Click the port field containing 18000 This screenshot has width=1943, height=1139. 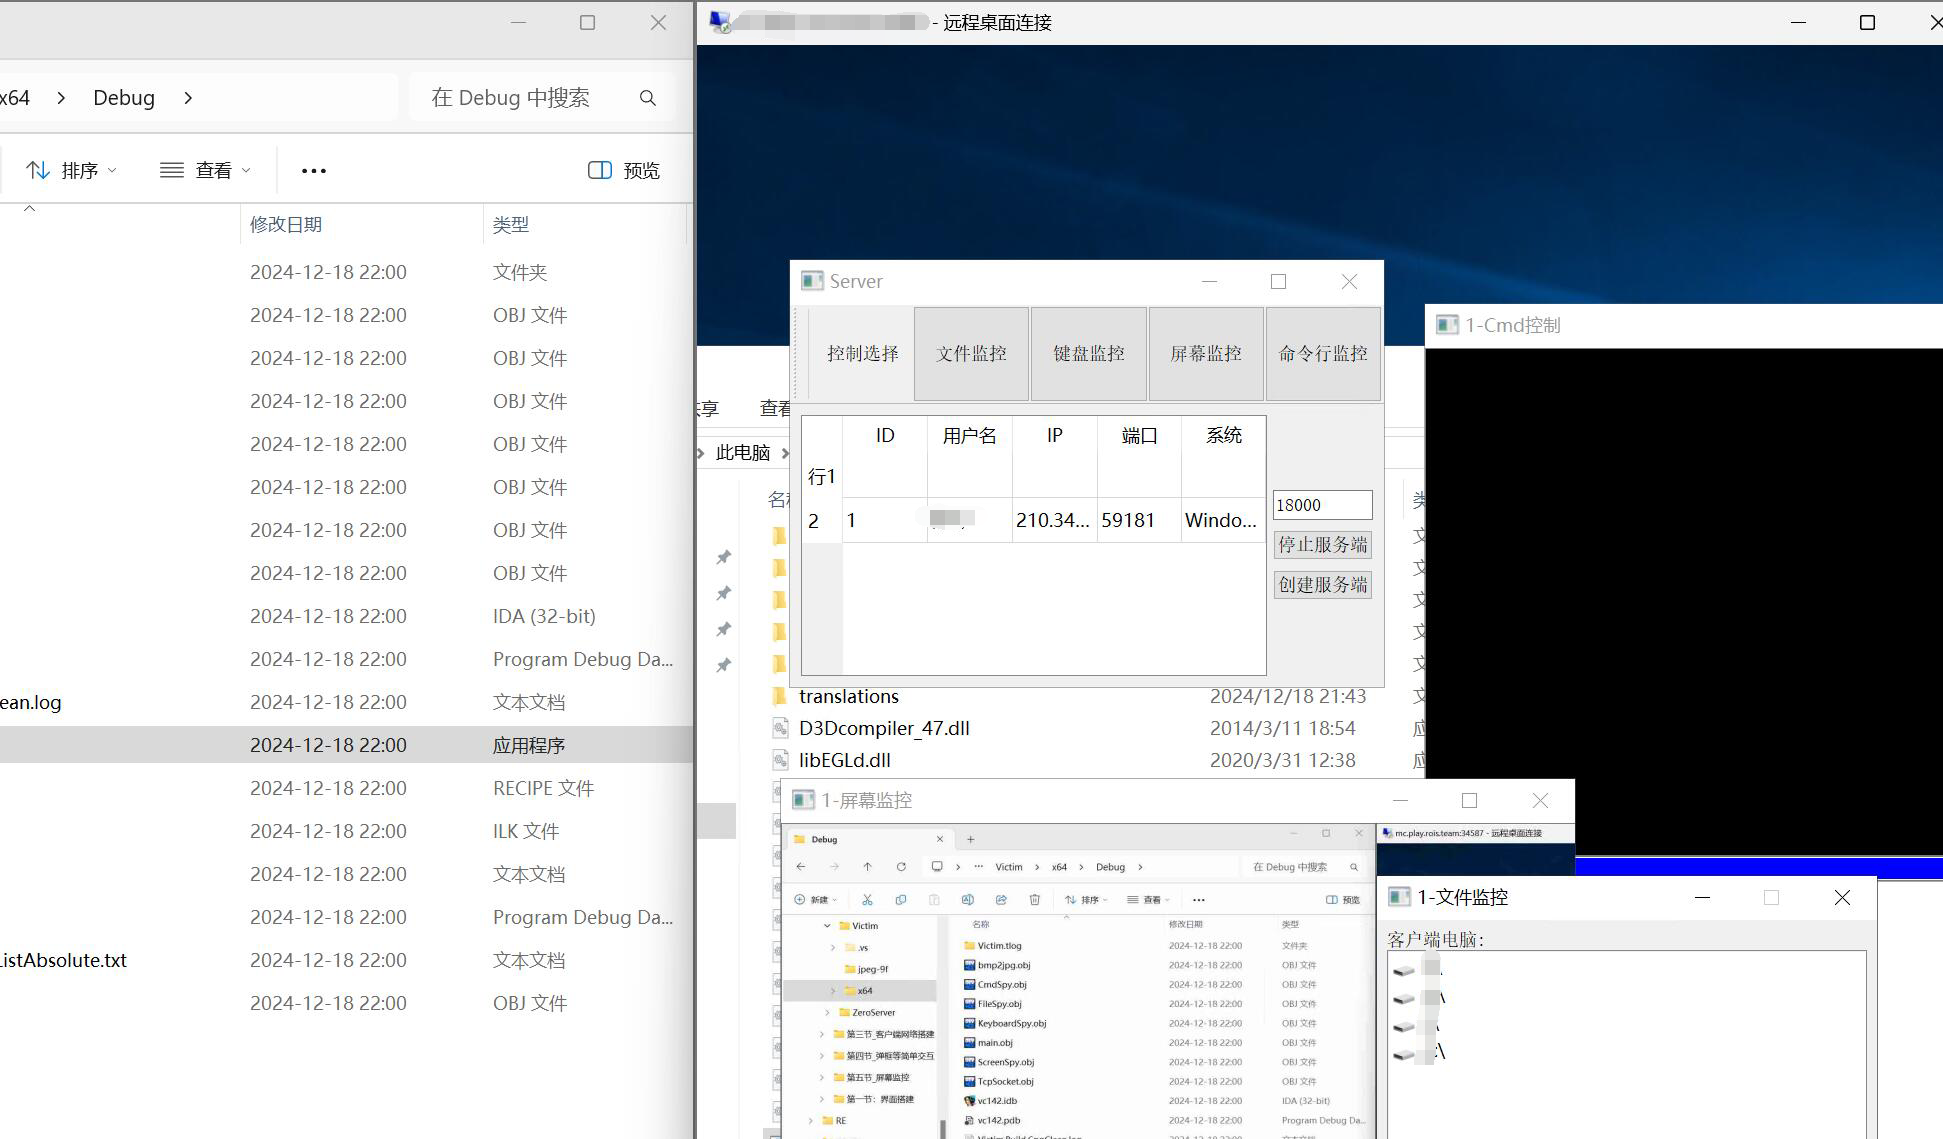coord(1322,505)
